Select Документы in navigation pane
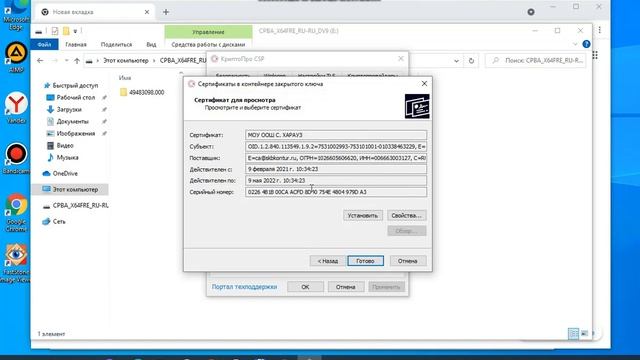The height and width of the screenshot is (360, 640). click(68, 121)
